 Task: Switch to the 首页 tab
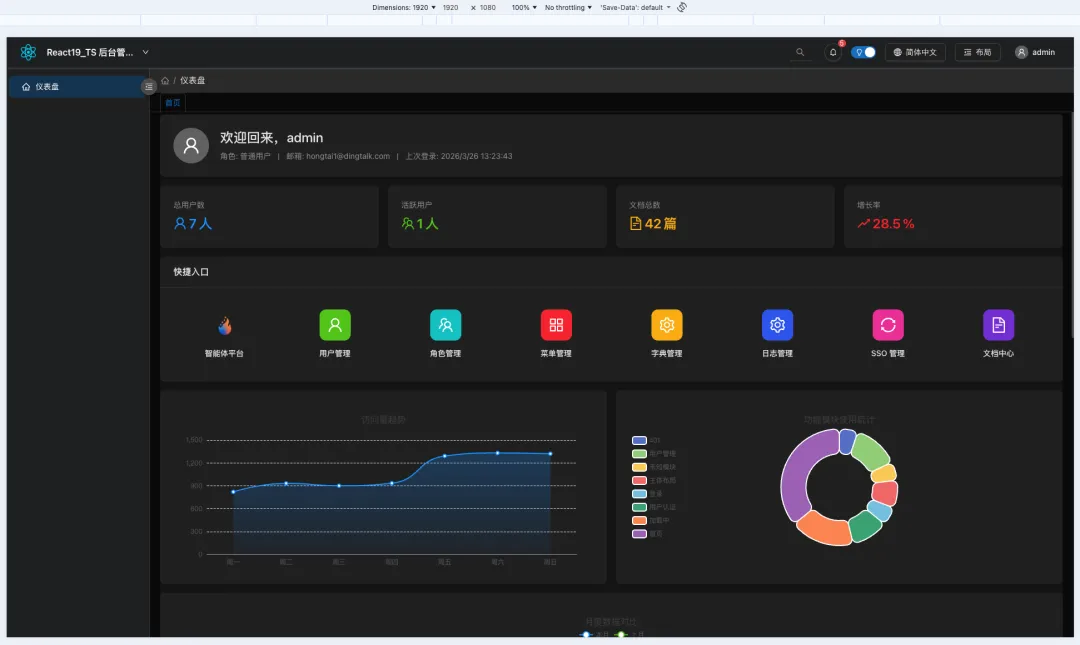tap(173, 103)
